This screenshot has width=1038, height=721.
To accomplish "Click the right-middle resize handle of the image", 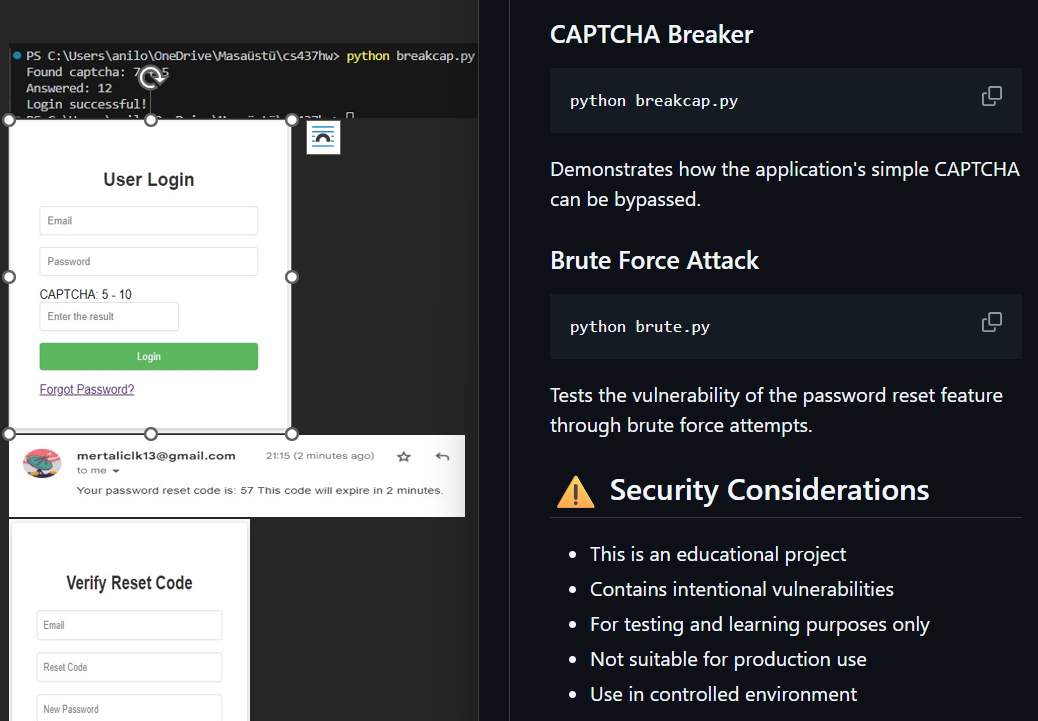I will click(292, 277).
